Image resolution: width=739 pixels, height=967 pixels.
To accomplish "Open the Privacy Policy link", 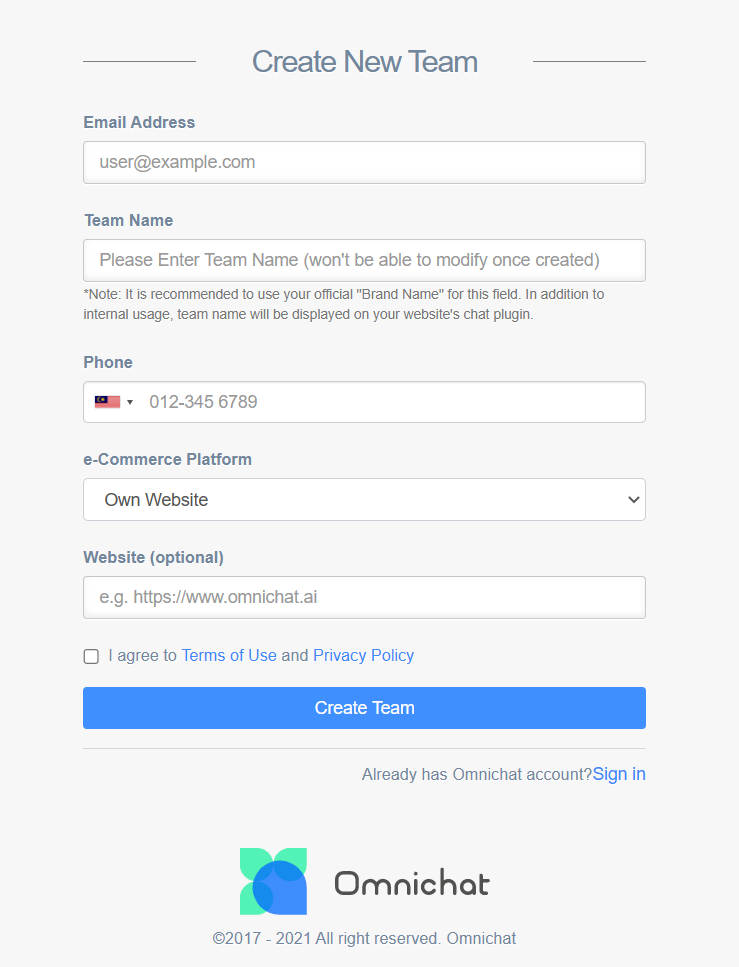I will [x=363, y=656].
